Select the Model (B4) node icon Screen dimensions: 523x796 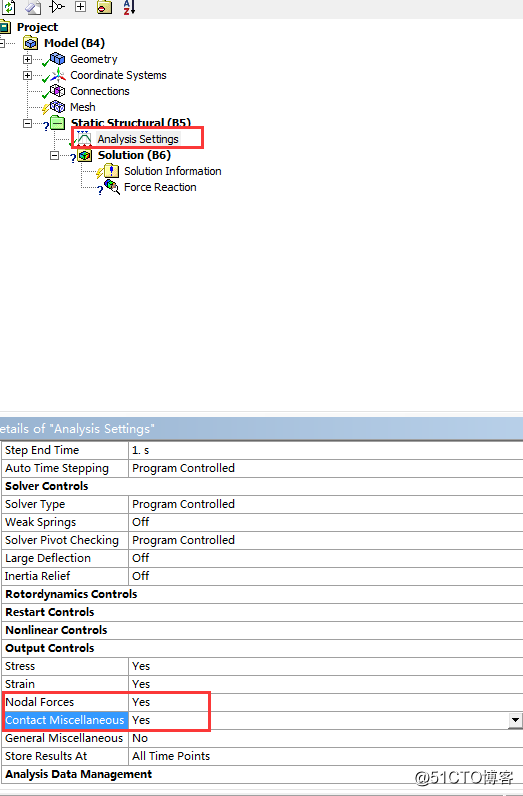(x=31, y=43)
